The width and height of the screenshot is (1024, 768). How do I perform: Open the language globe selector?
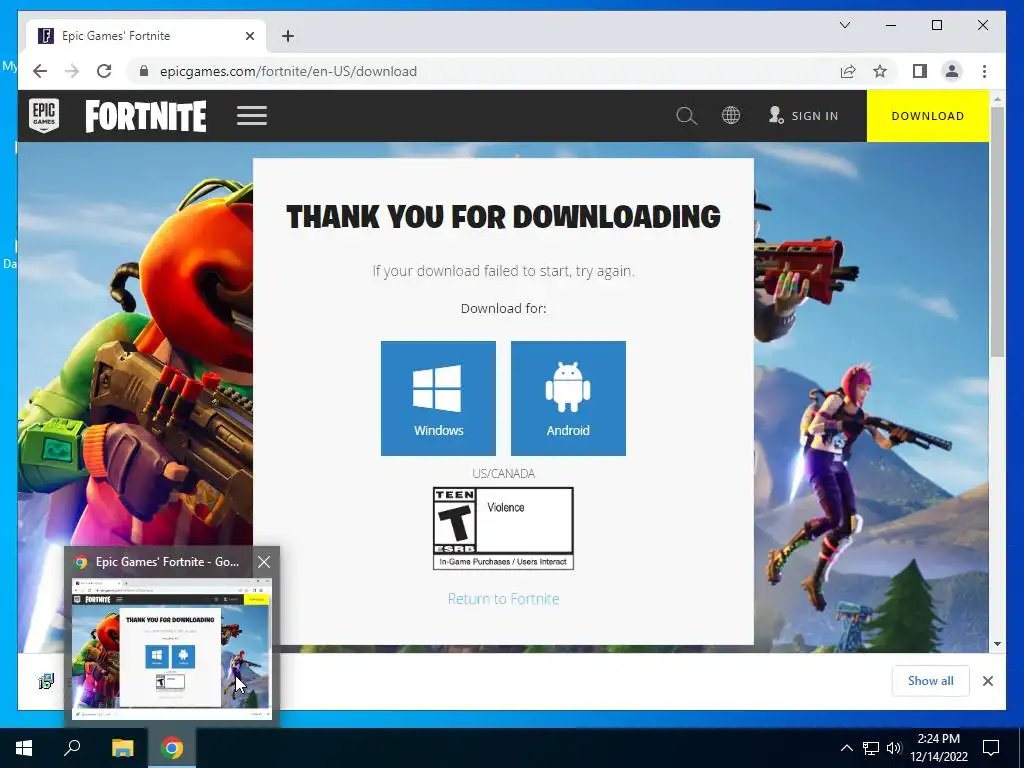(731, 116)
